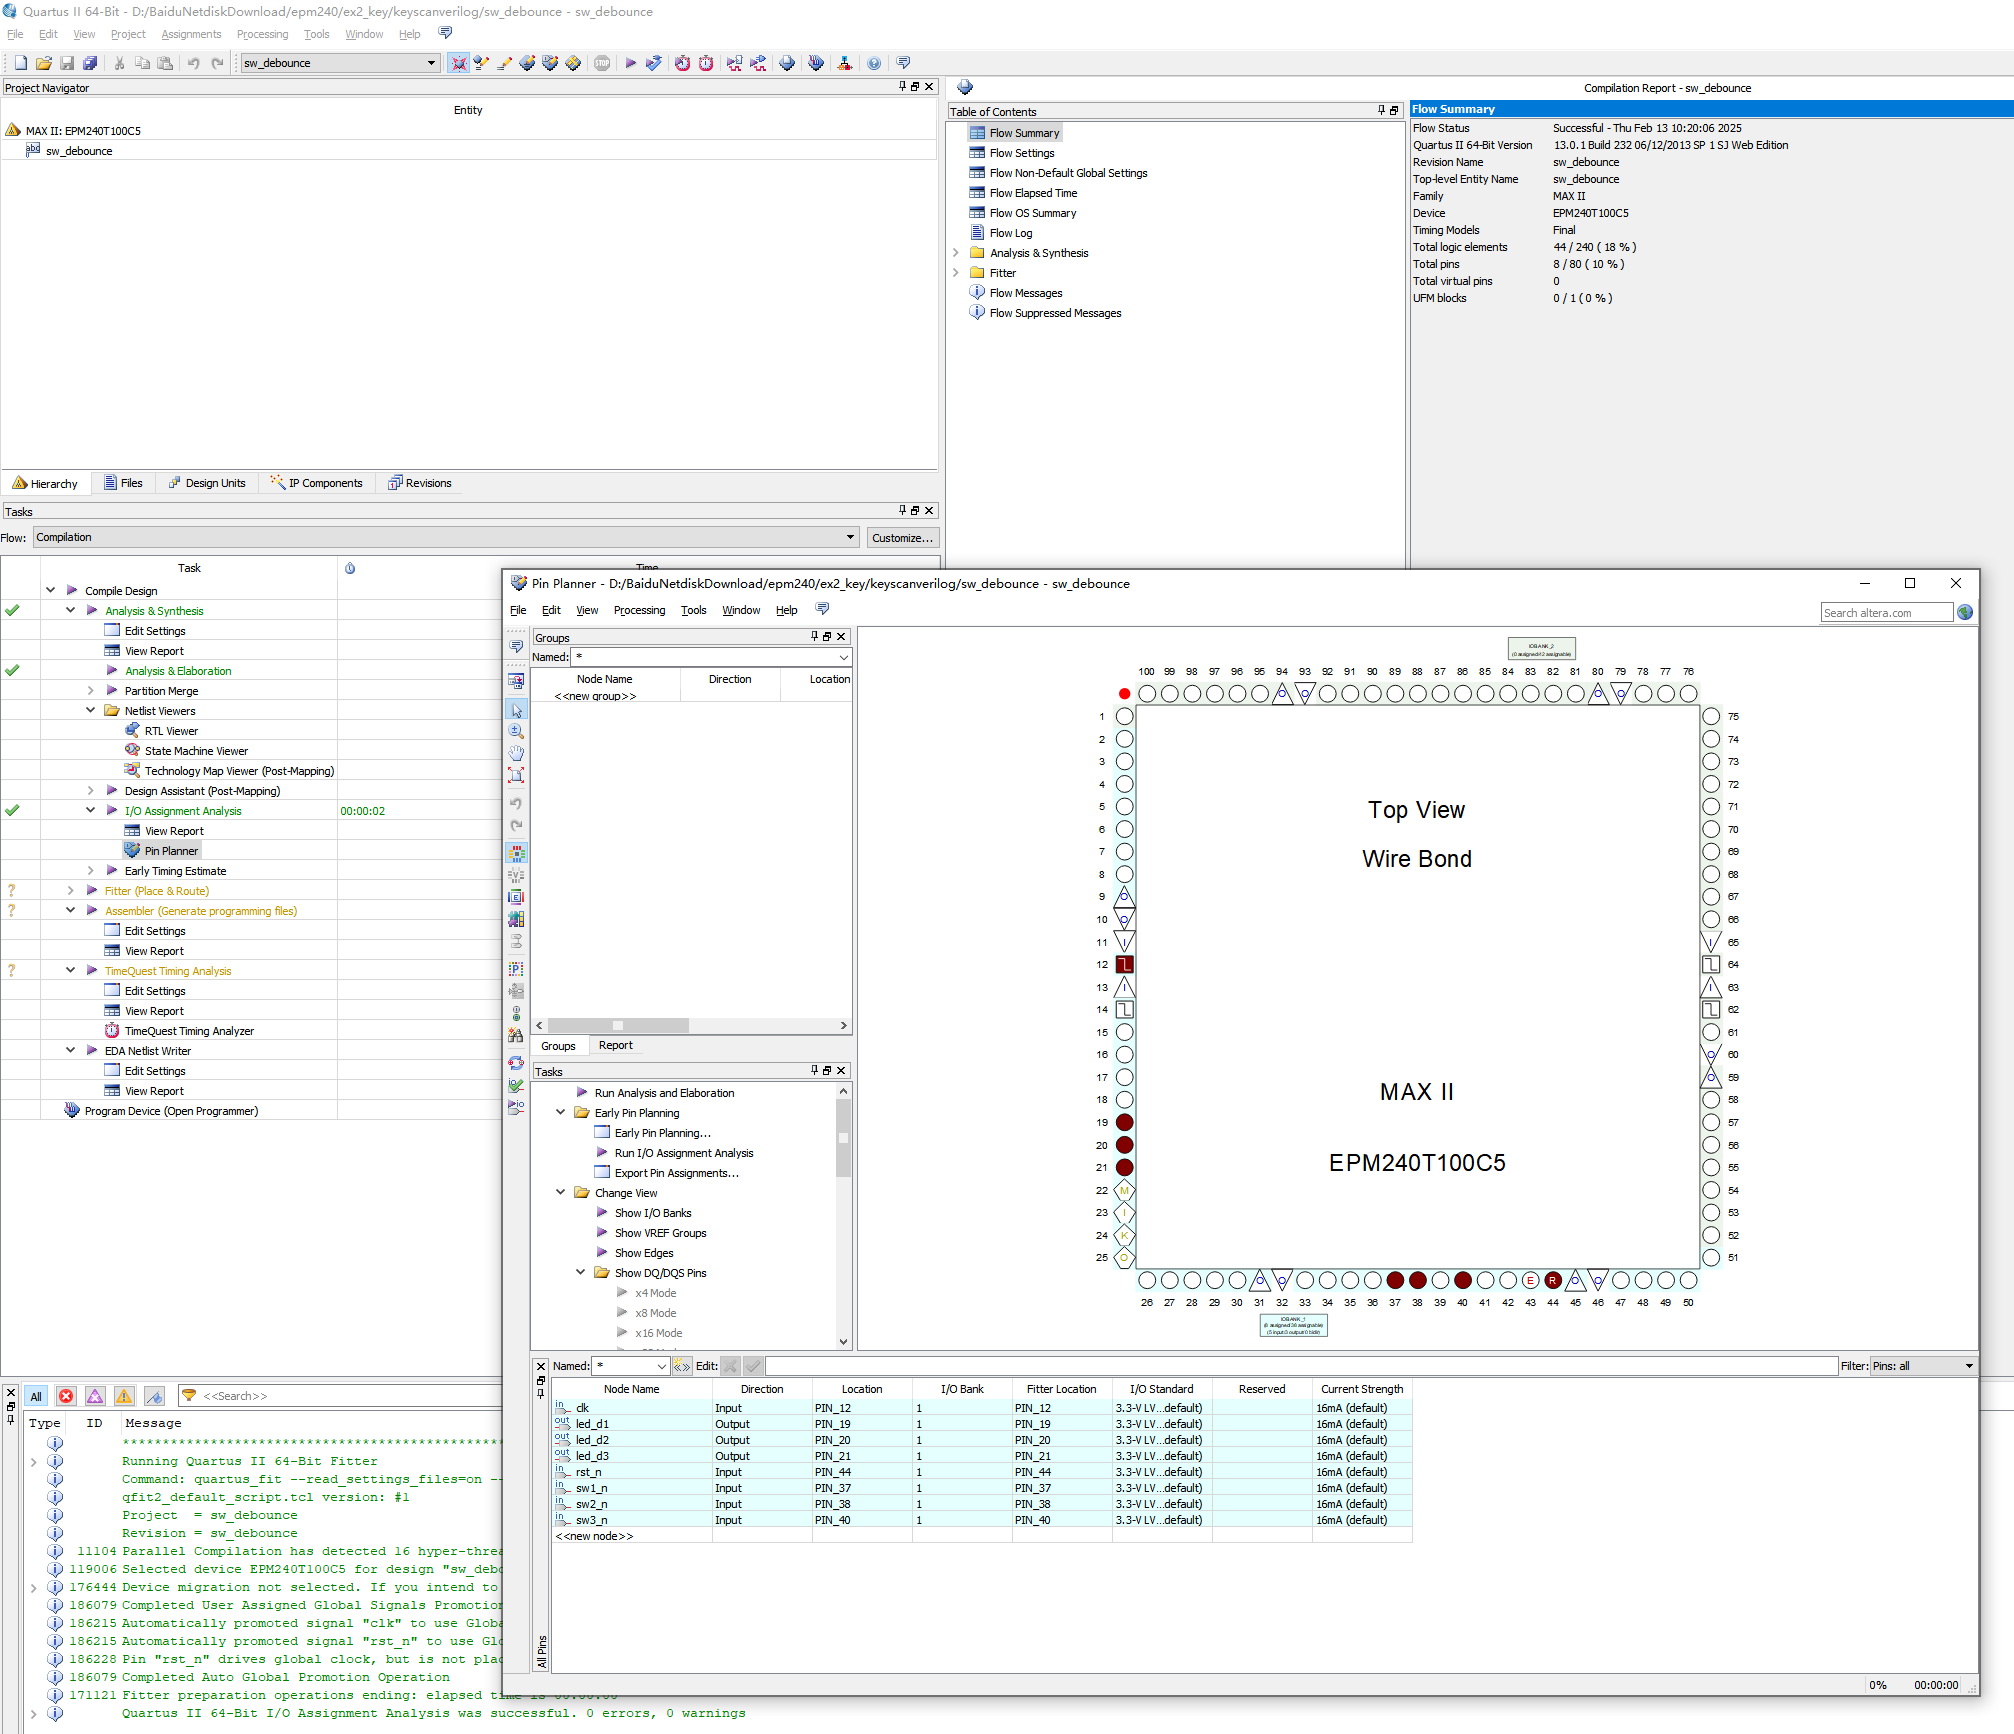The width and height of the screenshot is (2014, 1734).
Task: Click the Stop Processing icon in the Quartus toolbar
Action: pos(602,63)
